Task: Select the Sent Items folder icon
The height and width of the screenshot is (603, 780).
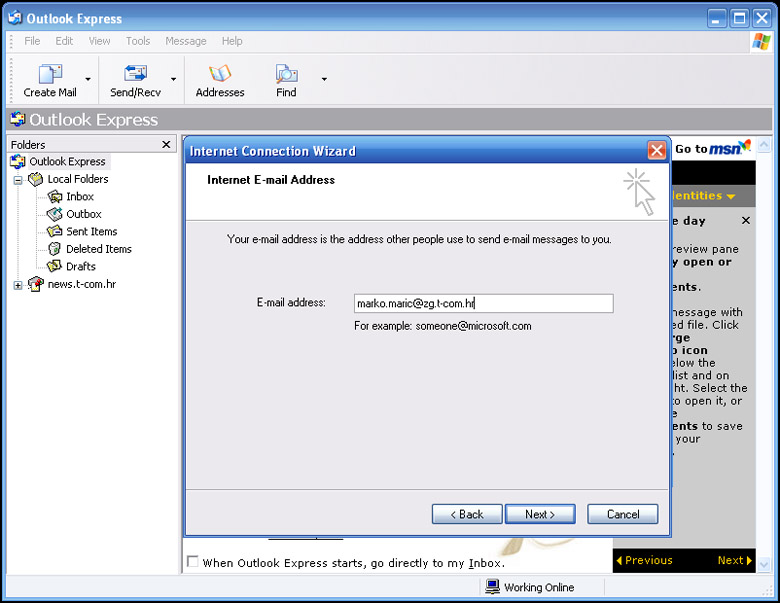Action: tap(54, 231)
